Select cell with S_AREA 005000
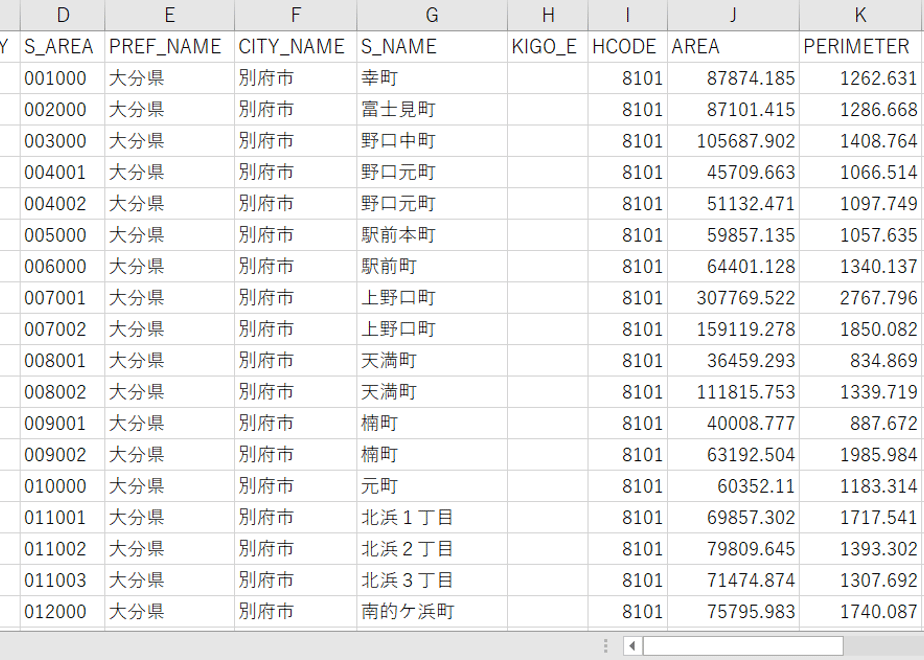The image size is (924, 660). click(62, 235)
